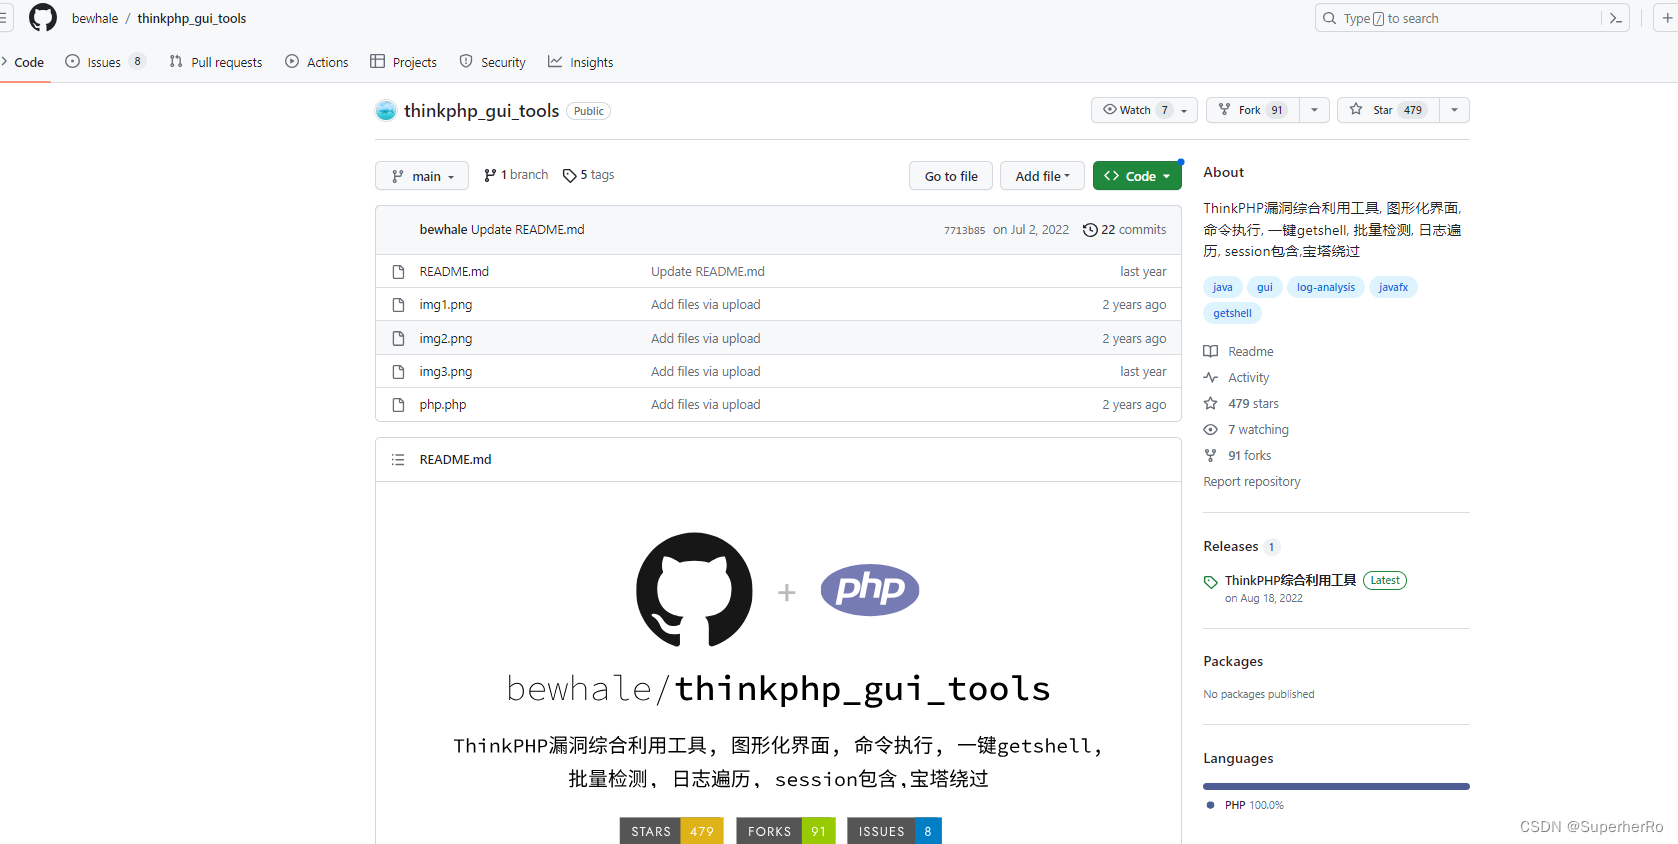Open the plus create-new icon in header

pyautogui.click(x=1667, y=18)
